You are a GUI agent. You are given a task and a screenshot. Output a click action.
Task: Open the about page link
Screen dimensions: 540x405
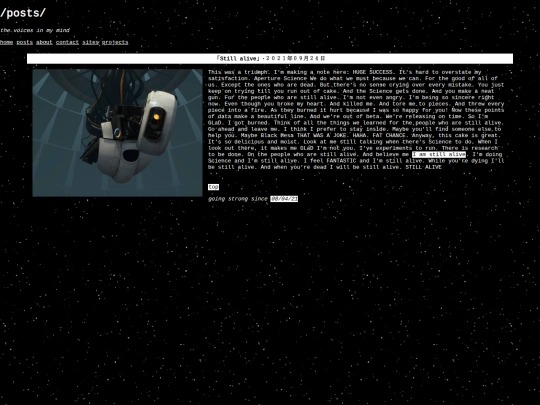pyautogui.click(x=44, y=42)
